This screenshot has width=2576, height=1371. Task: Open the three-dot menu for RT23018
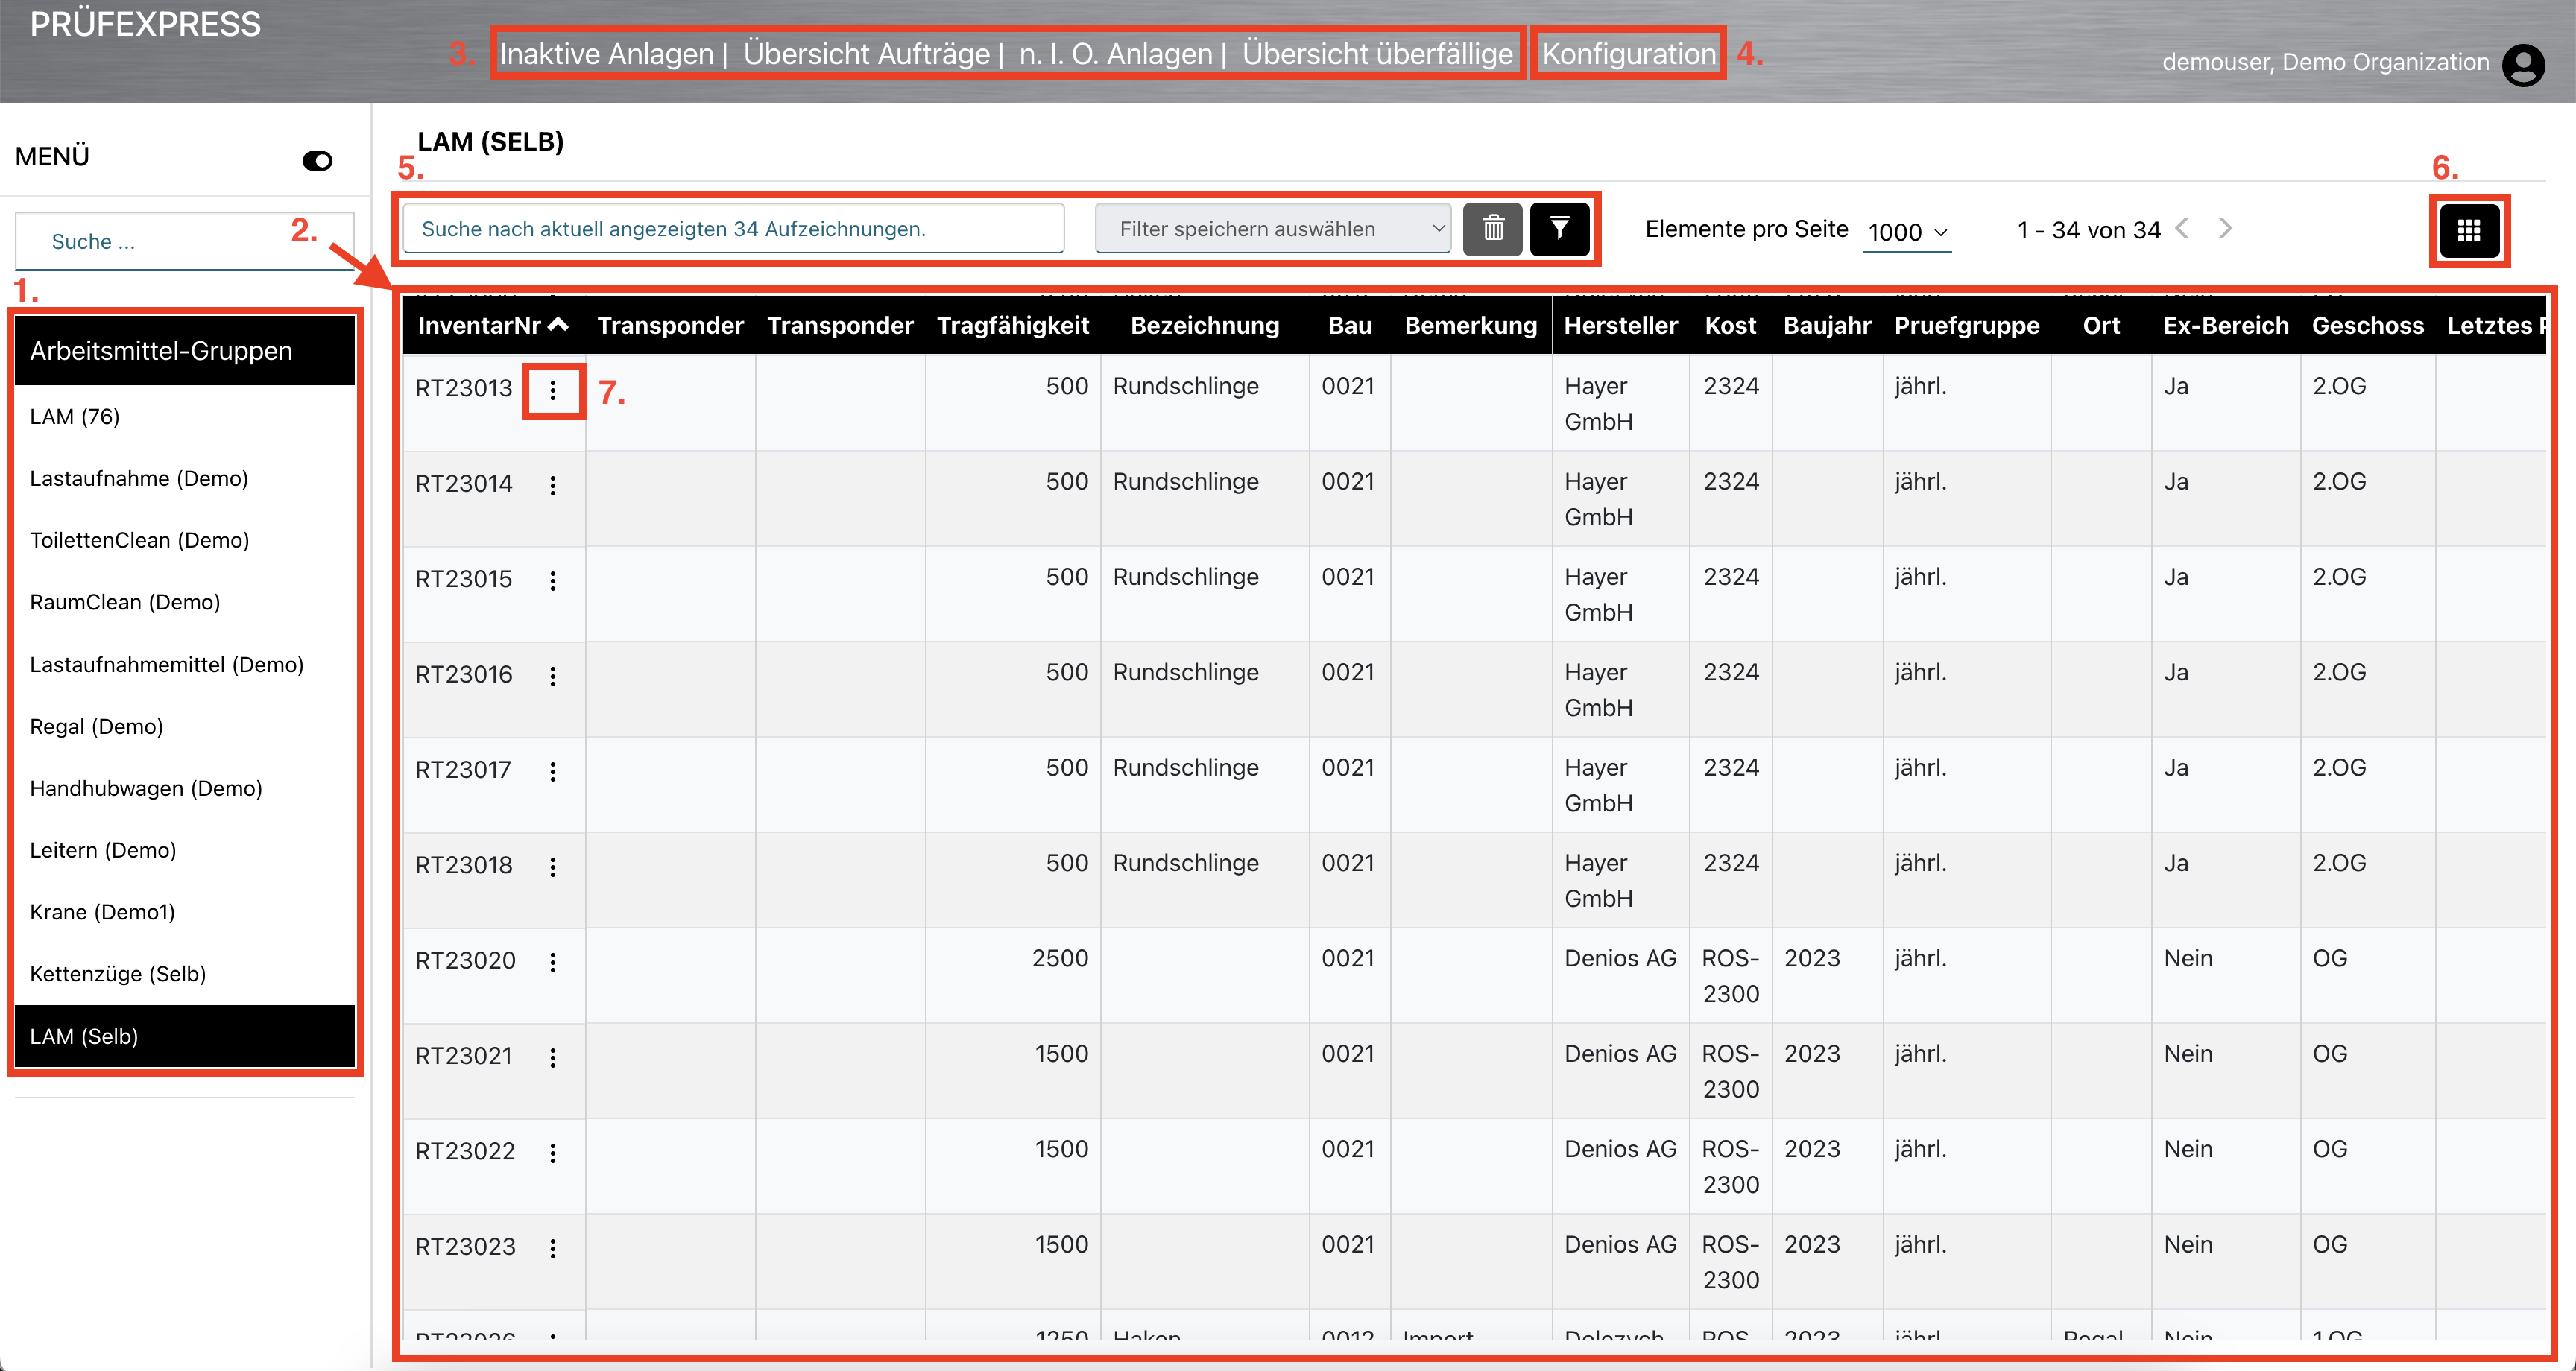point(553,867)
